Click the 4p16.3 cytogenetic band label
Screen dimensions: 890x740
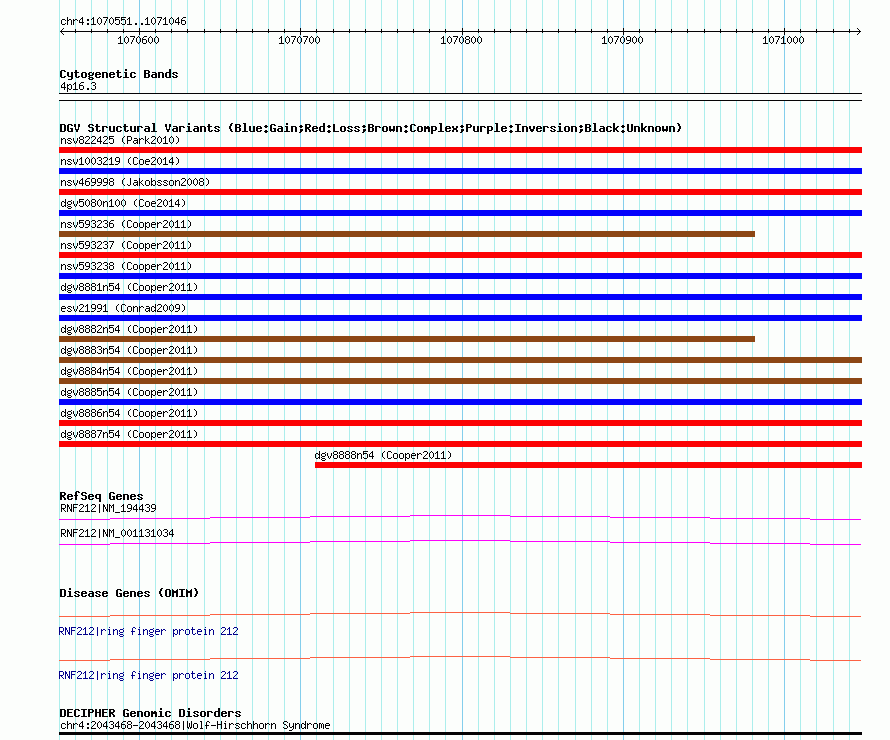[x=78, y=86]
